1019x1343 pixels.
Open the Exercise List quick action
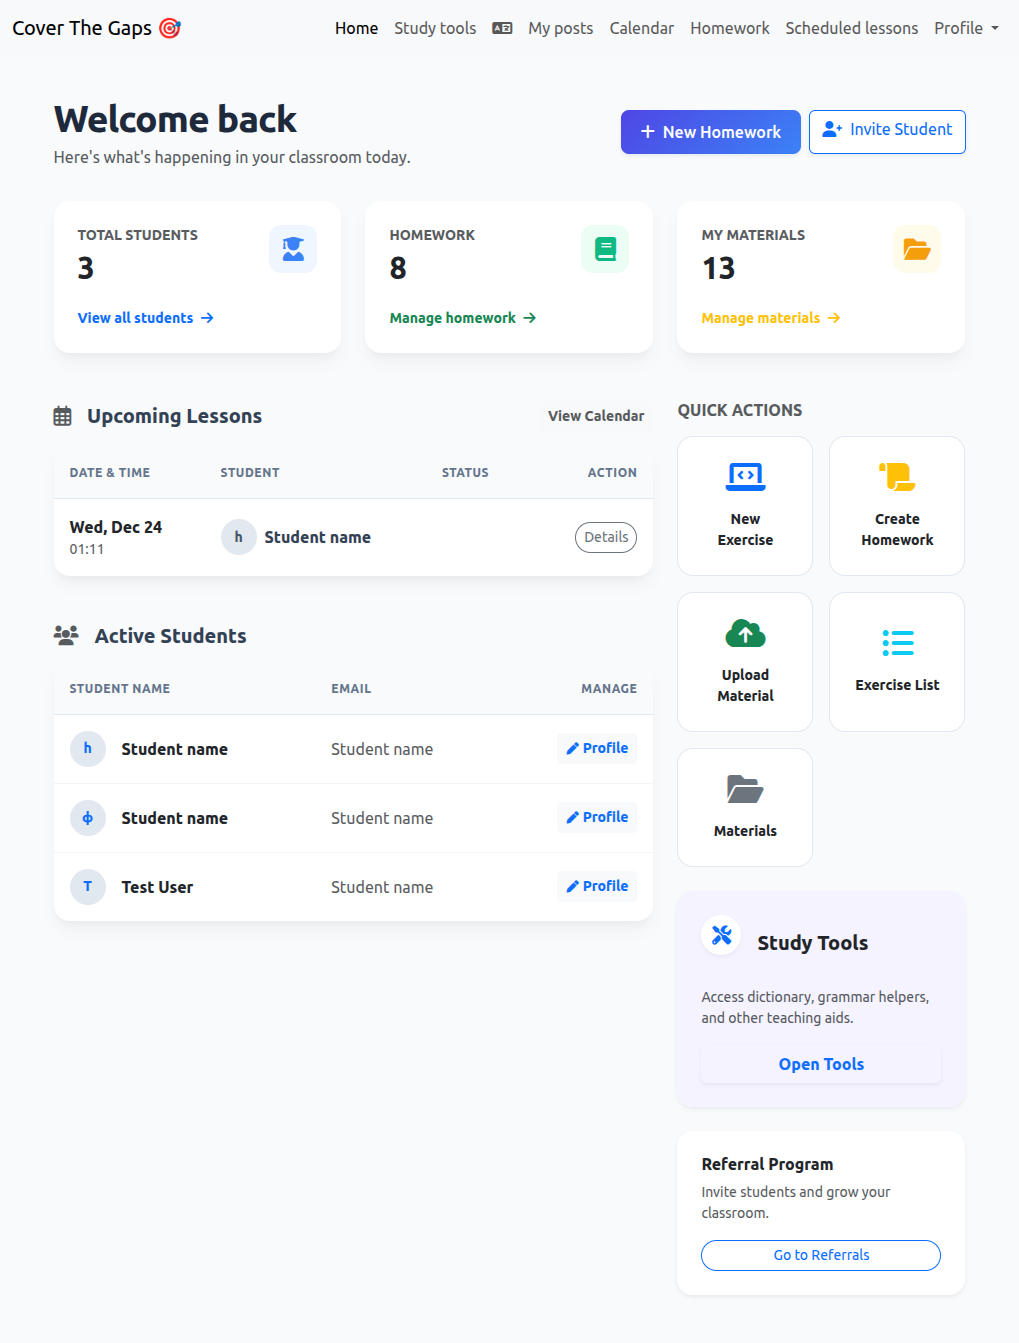[896, 661]
